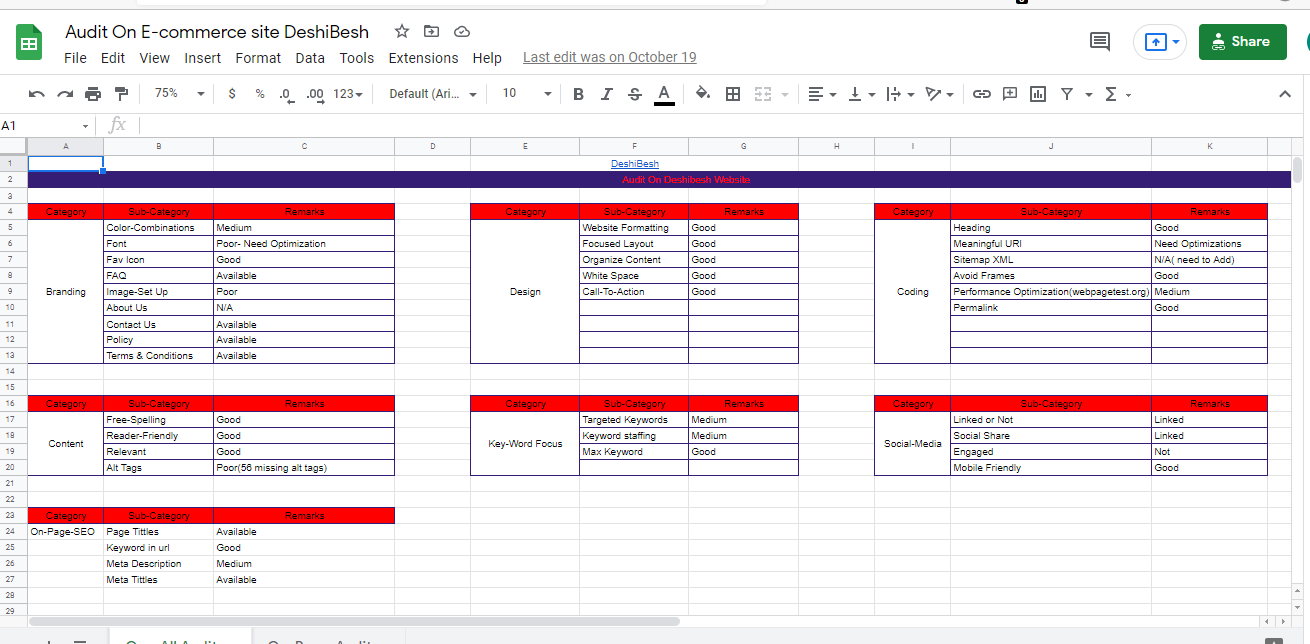Open the Help menu
The height and width of the screenshot is (644, 1310).
pyautogui.click(x=487, y=58)
